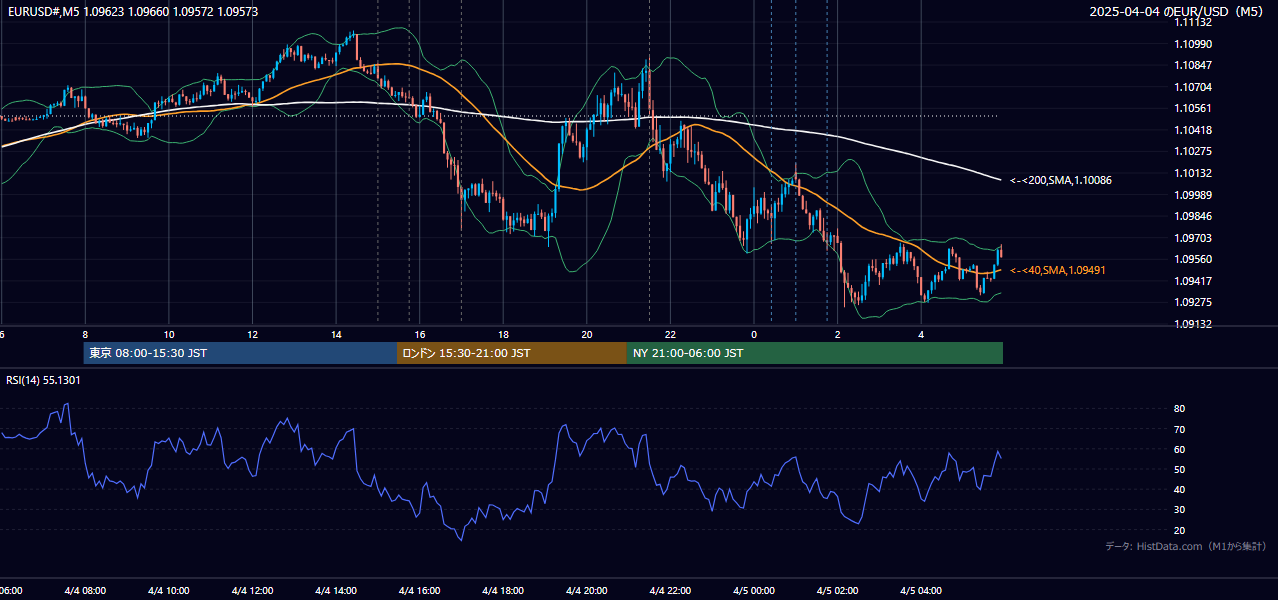Click hour tick 14 under the candlestick chart
This screenshot has height=600, width=1278.
[336, 334]
